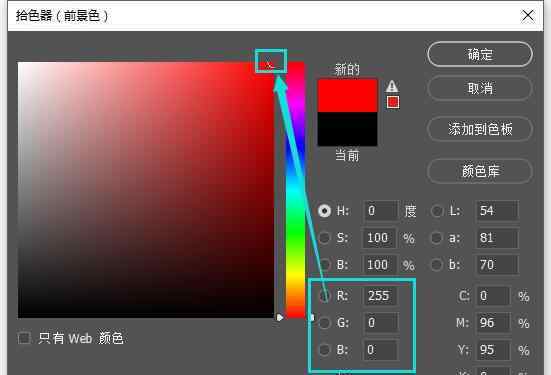Open the 颜色库 color libraries button
This screenshot has height=375, width=551.
[480, 171]
